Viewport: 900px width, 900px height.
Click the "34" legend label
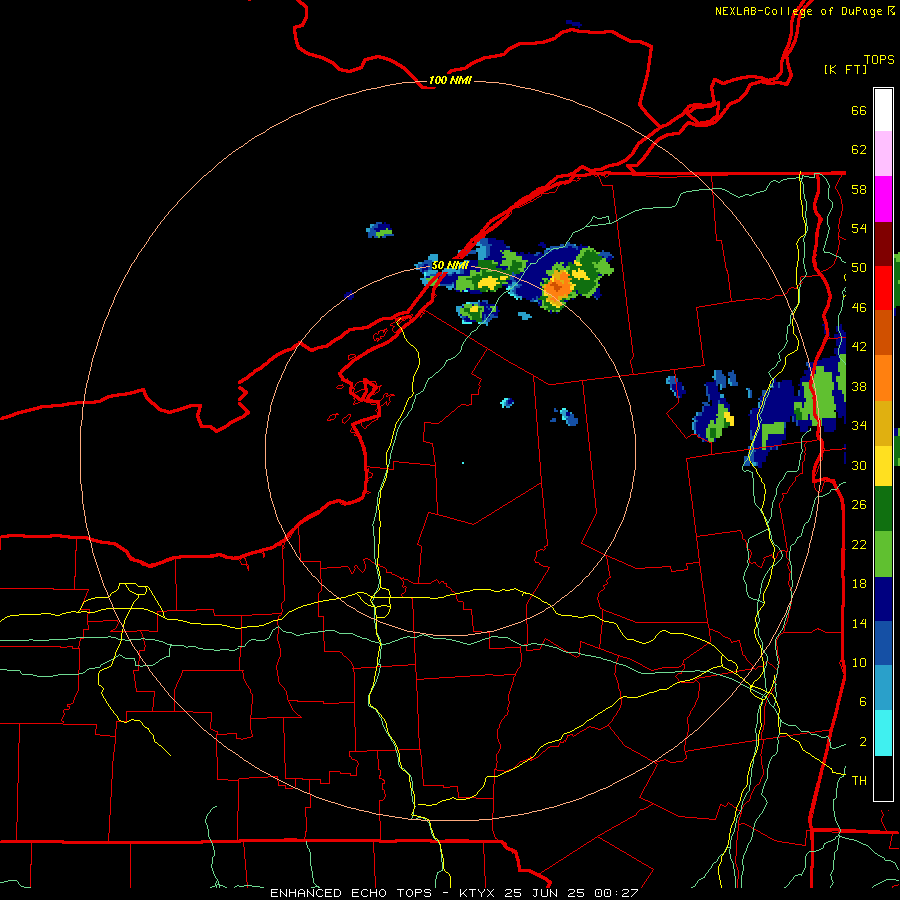tap(859, 425)
